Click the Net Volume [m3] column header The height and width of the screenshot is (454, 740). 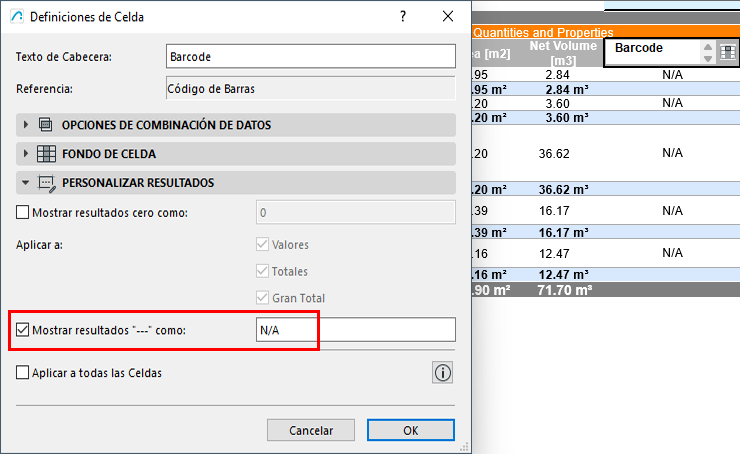pos(563,53)
